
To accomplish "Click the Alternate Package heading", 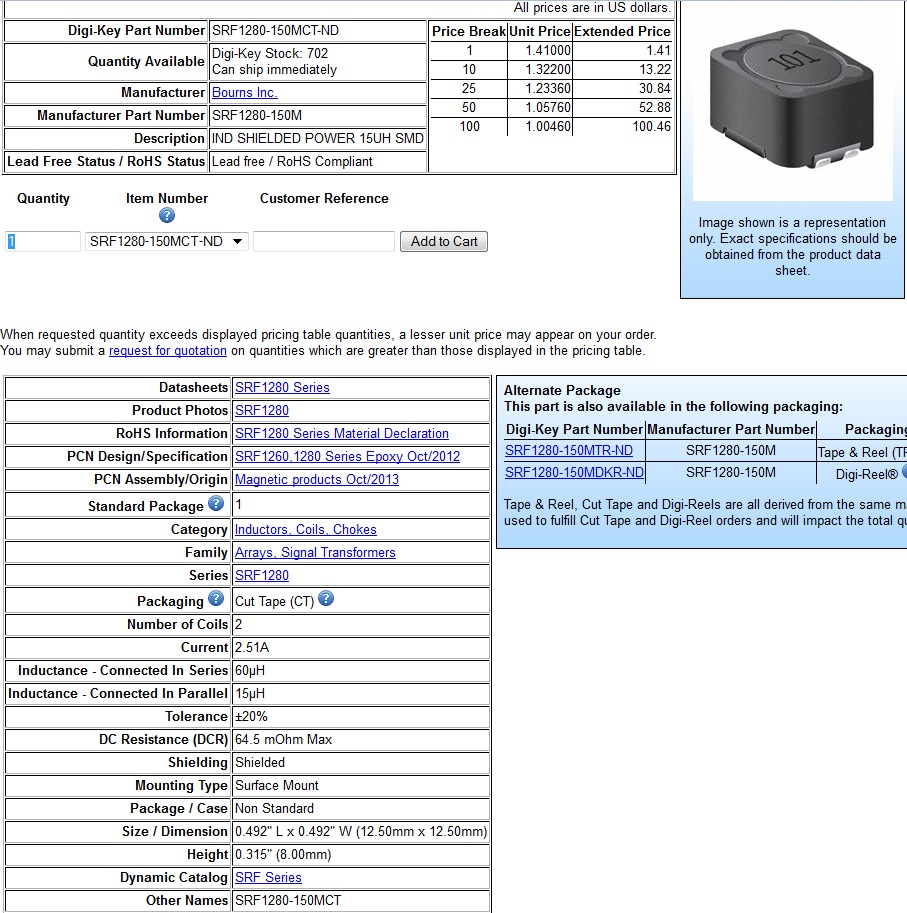I will 562,390.
